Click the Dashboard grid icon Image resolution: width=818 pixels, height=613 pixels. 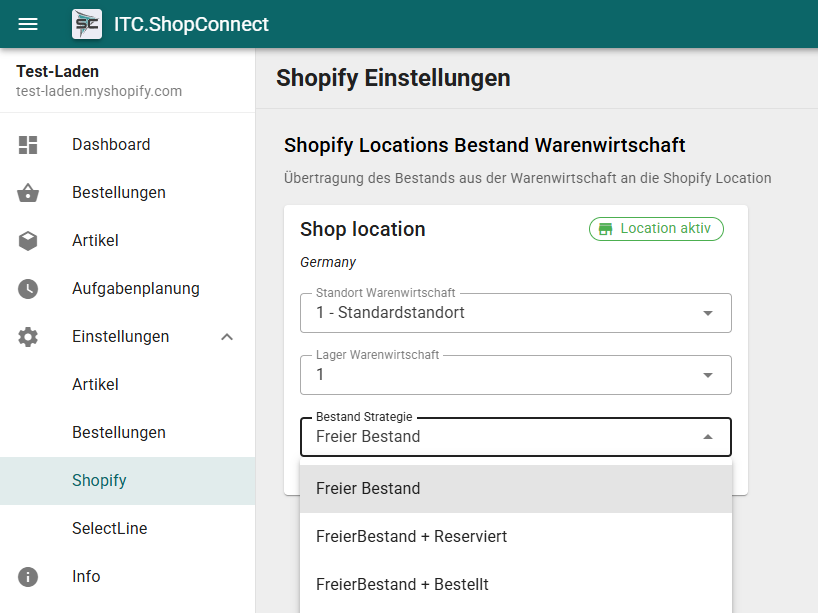point(28,144)
